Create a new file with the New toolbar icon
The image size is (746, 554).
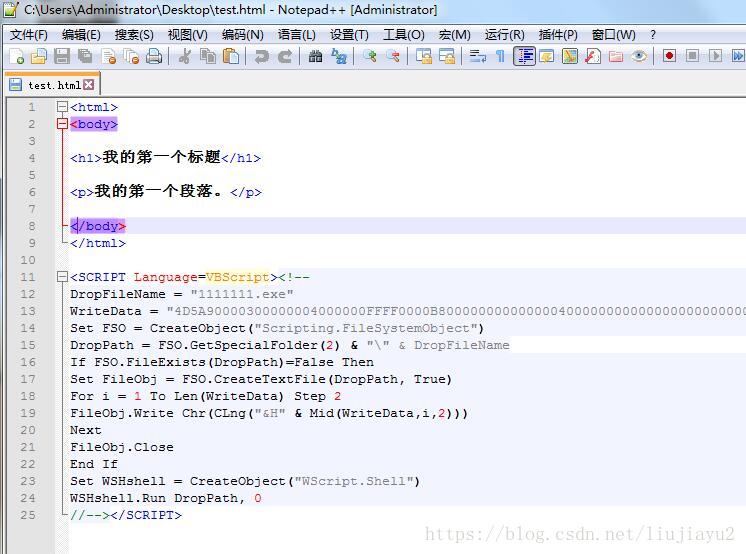16,56
